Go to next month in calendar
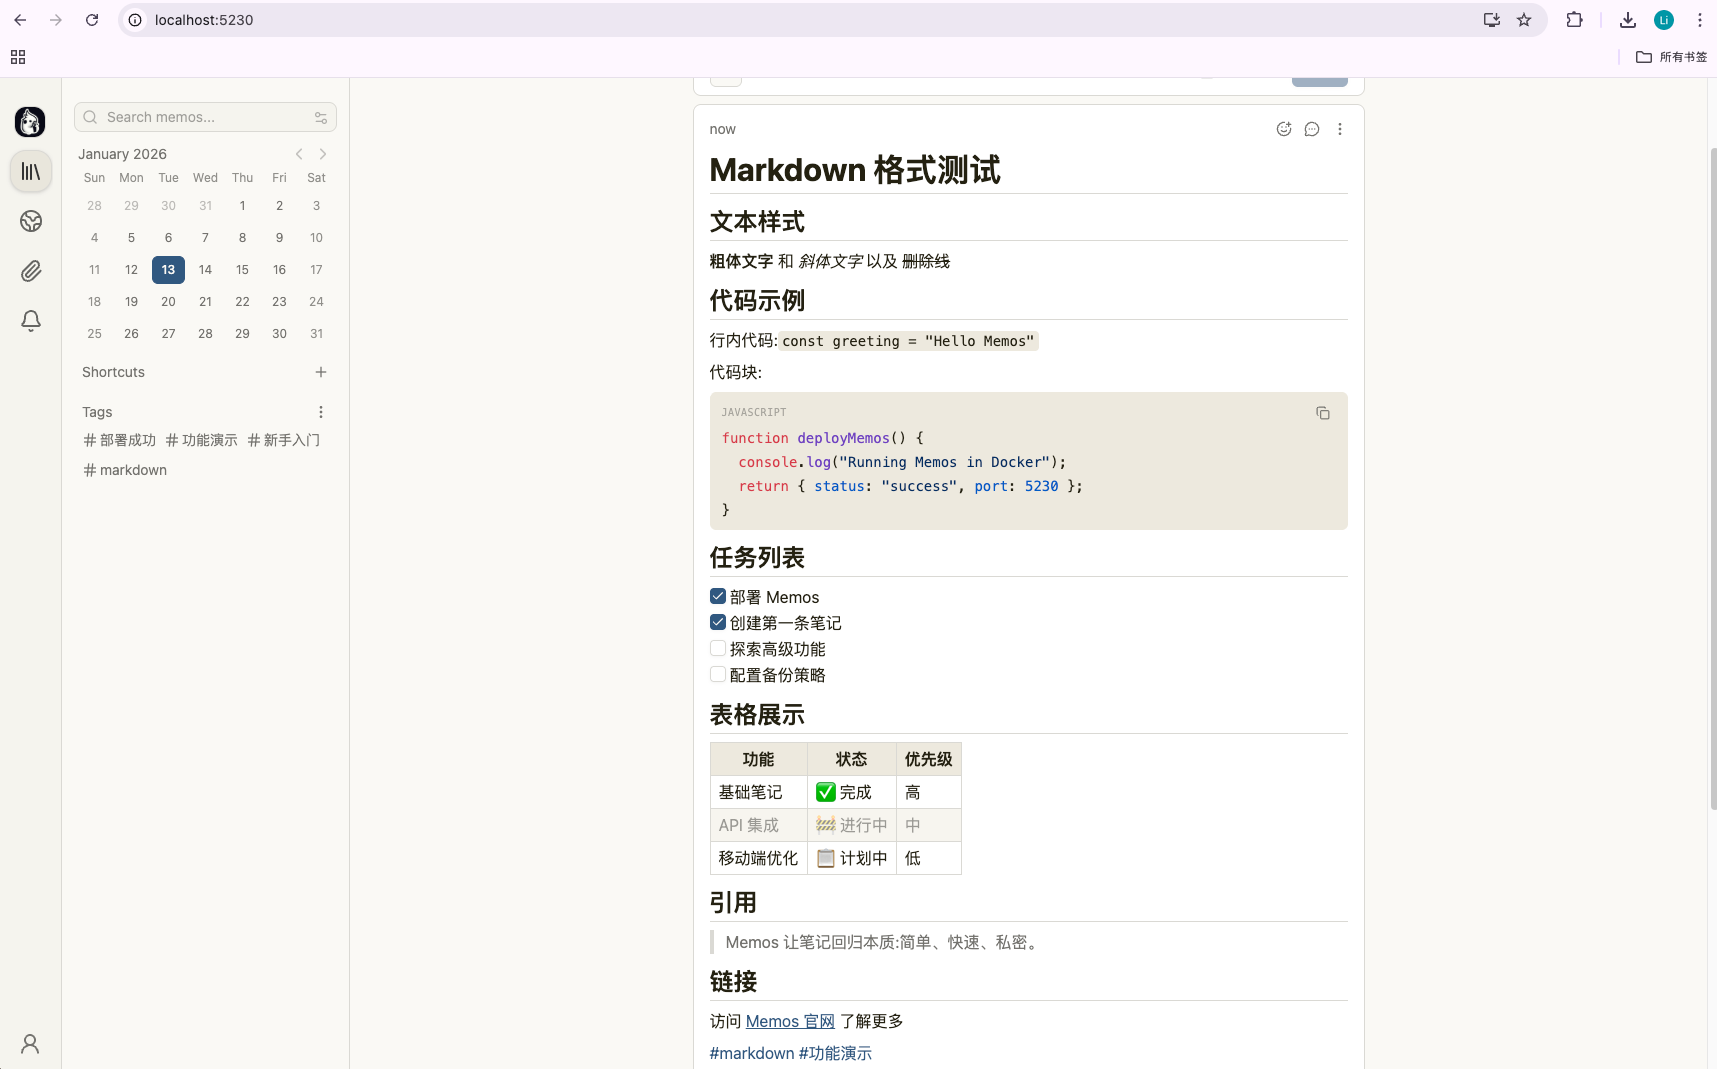 click(323, 154)
